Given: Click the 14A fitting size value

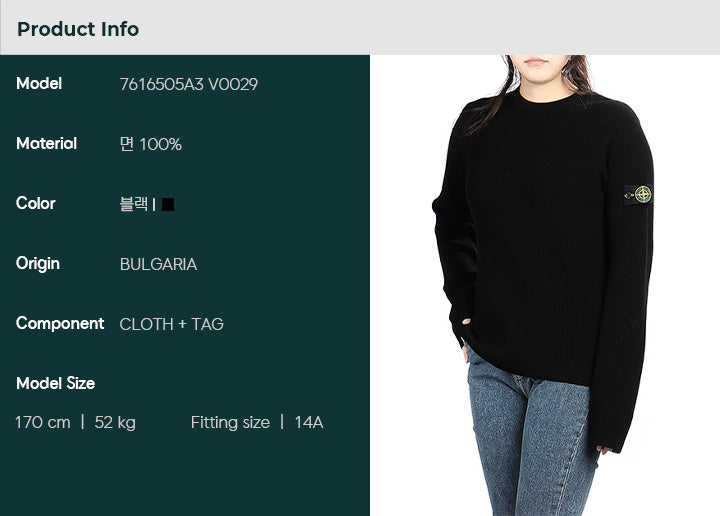Looking at the screenshot, I should pyautogui.click(x=309, y=422).
